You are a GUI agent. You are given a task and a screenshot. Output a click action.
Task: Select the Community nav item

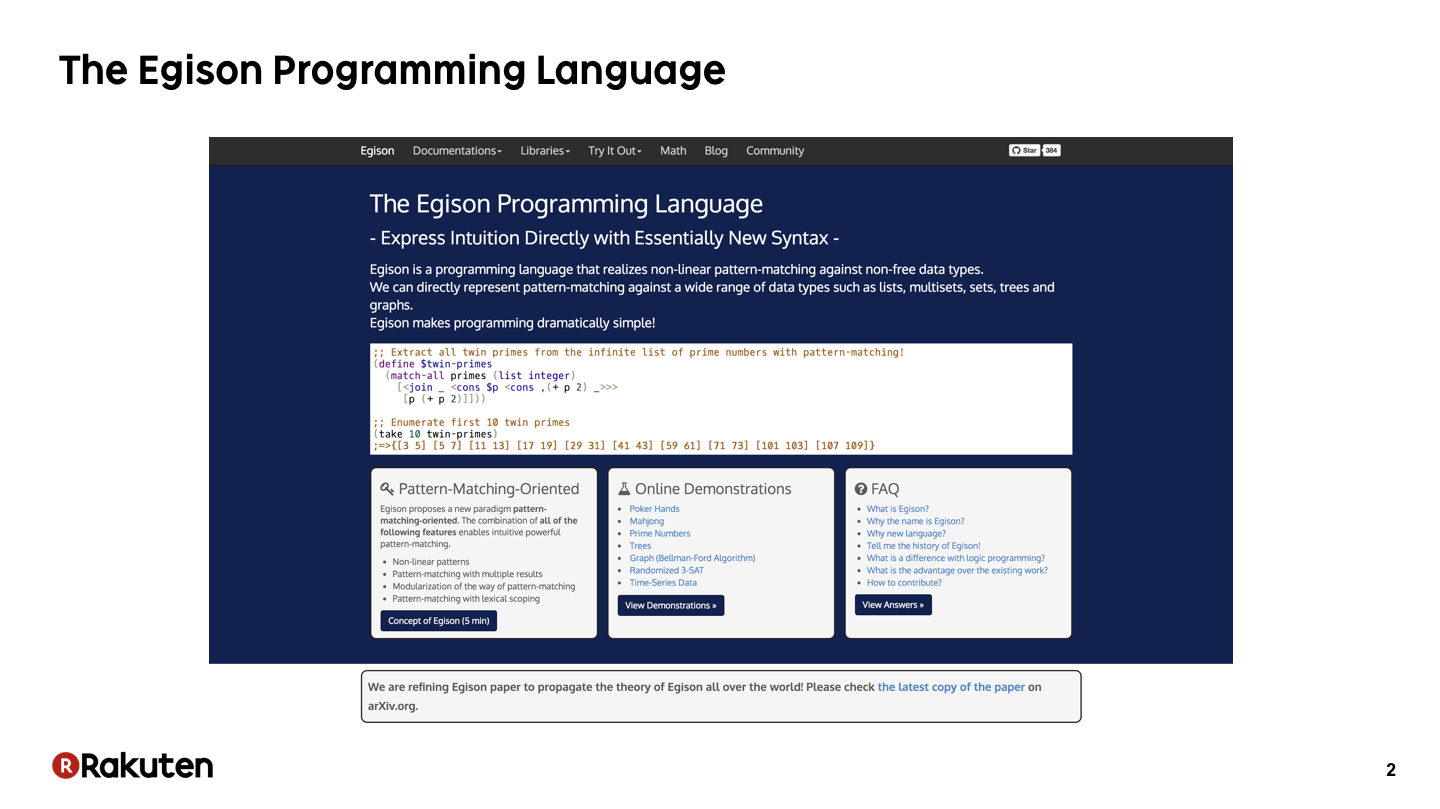775,151
